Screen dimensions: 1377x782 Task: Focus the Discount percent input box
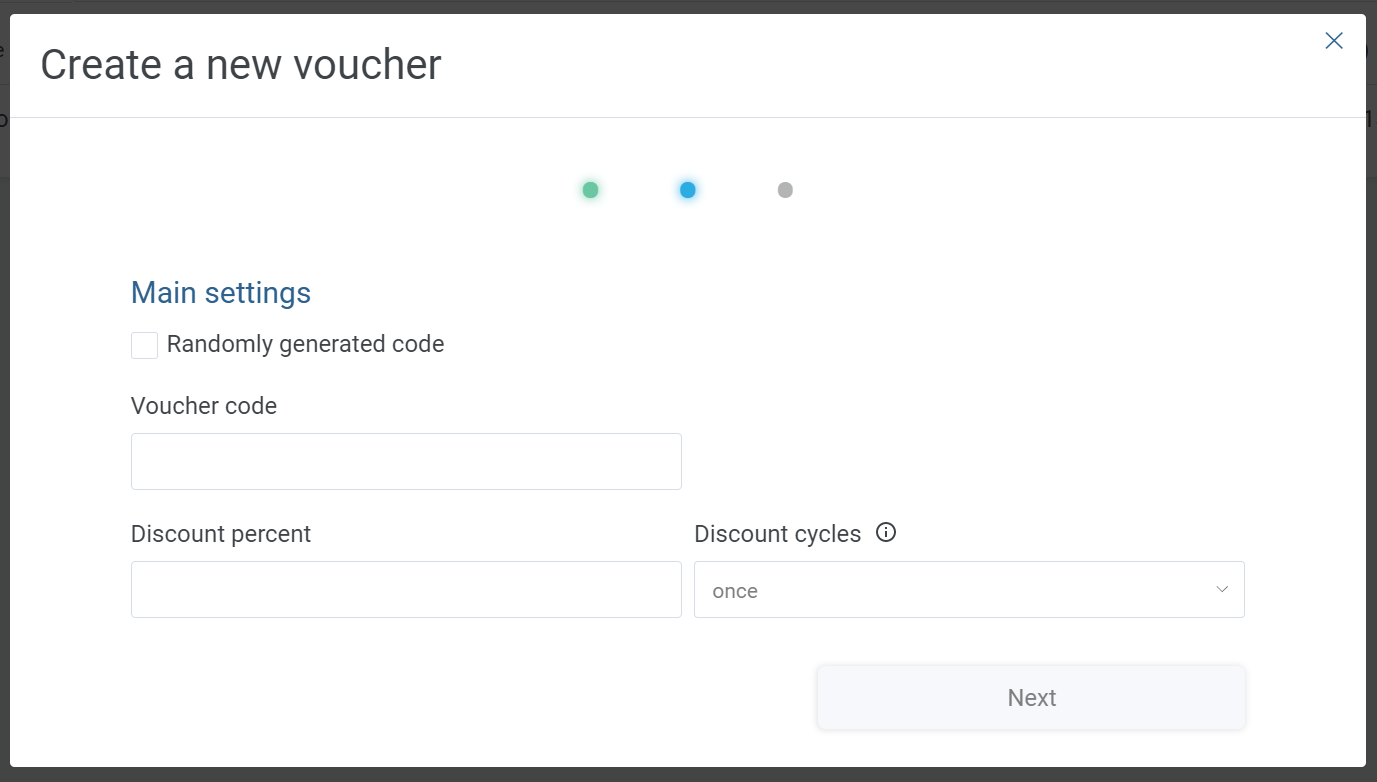(406, 589)
